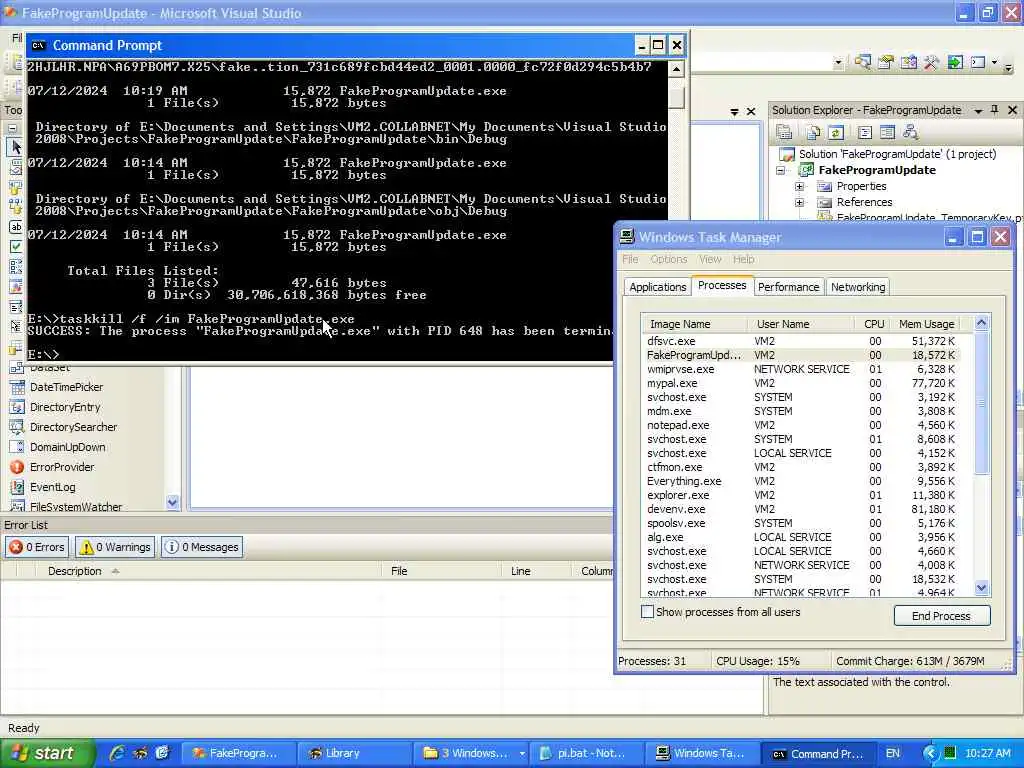
Task: Select mypal.exe process row
Action: point(807,383)
